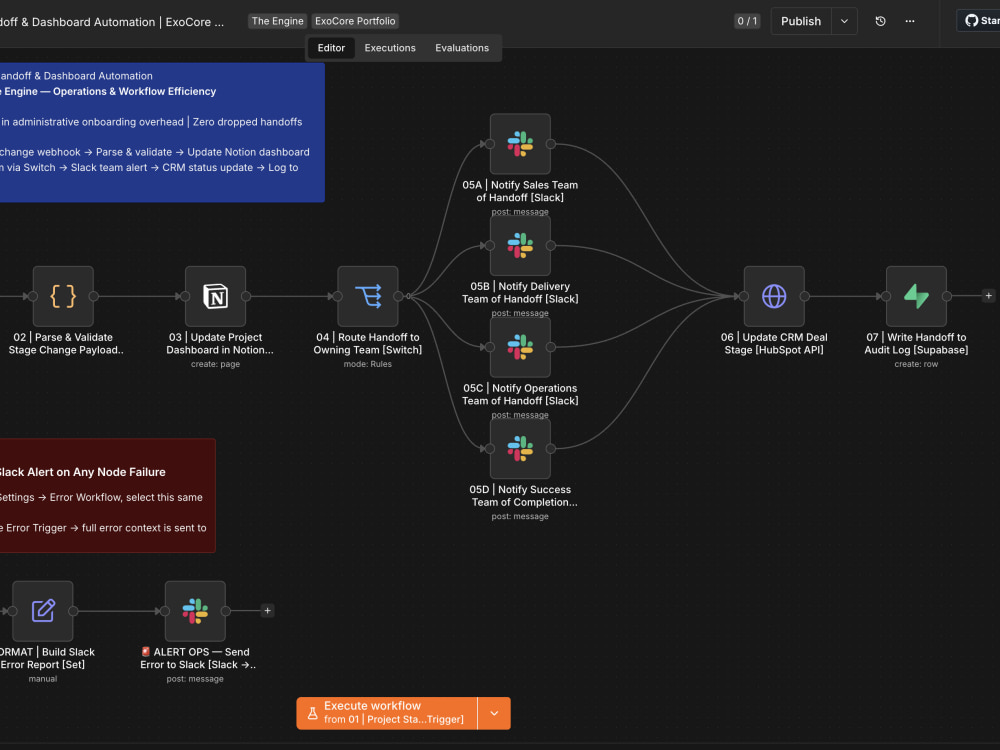This screenshot has width=1000, height=750.
Task: Open the Build Slack Error Report Set node
Action: (x=43, y=611)
